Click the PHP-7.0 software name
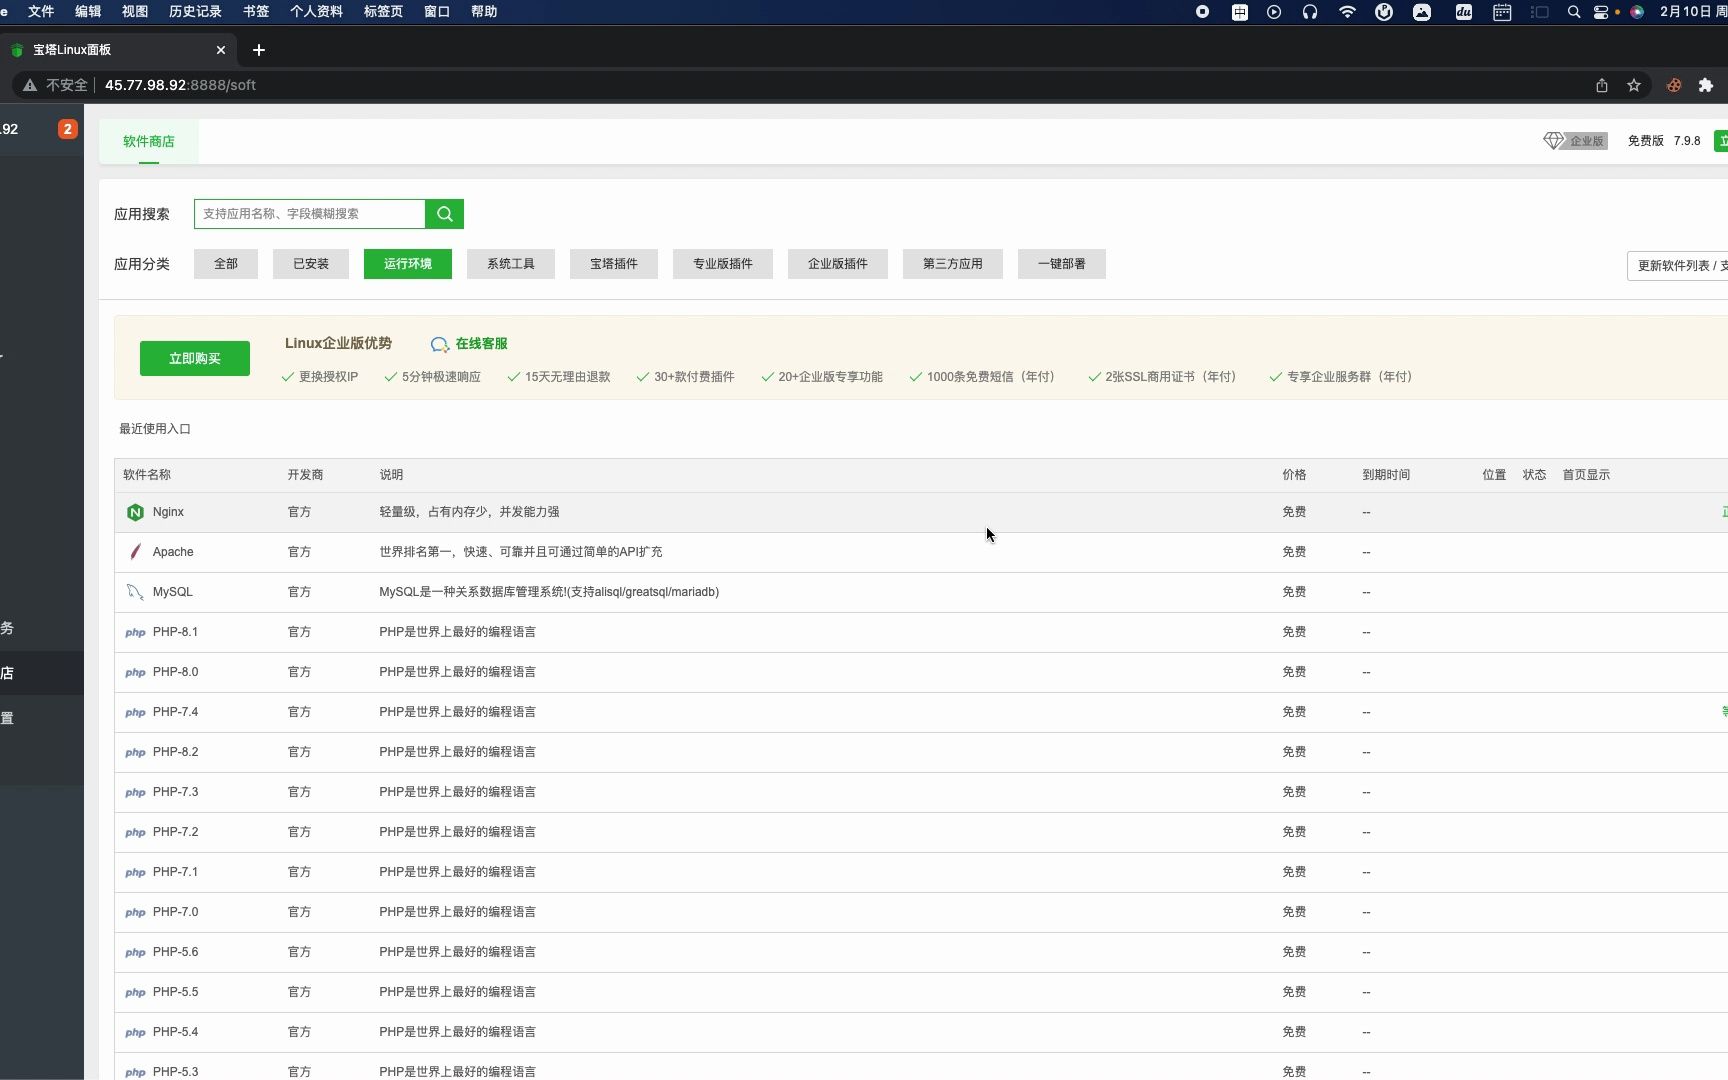Image resolution: width=1728 pixels, height=1080 pixels. pos(175,912)
